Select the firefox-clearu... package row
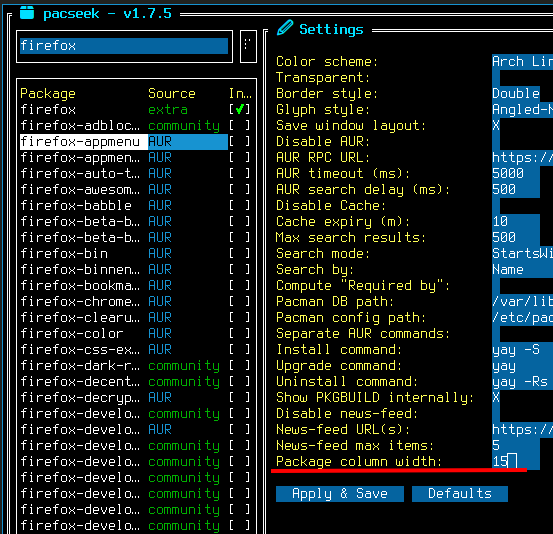This screenshot has height=534, width=553. (x=136, y=318)
